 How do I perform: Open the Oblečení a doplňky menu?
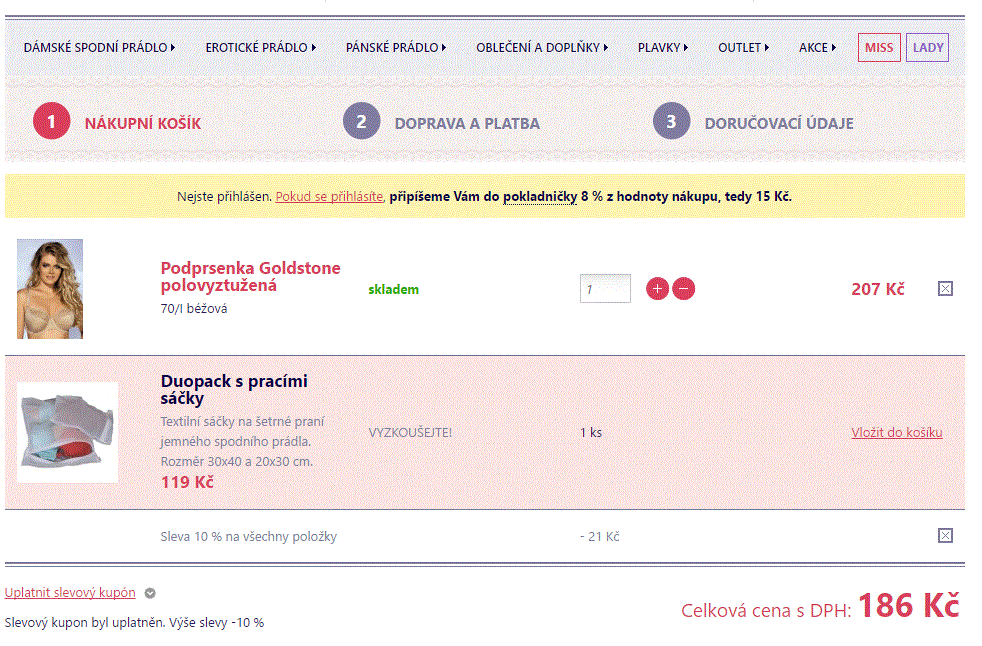pos(542,48)
